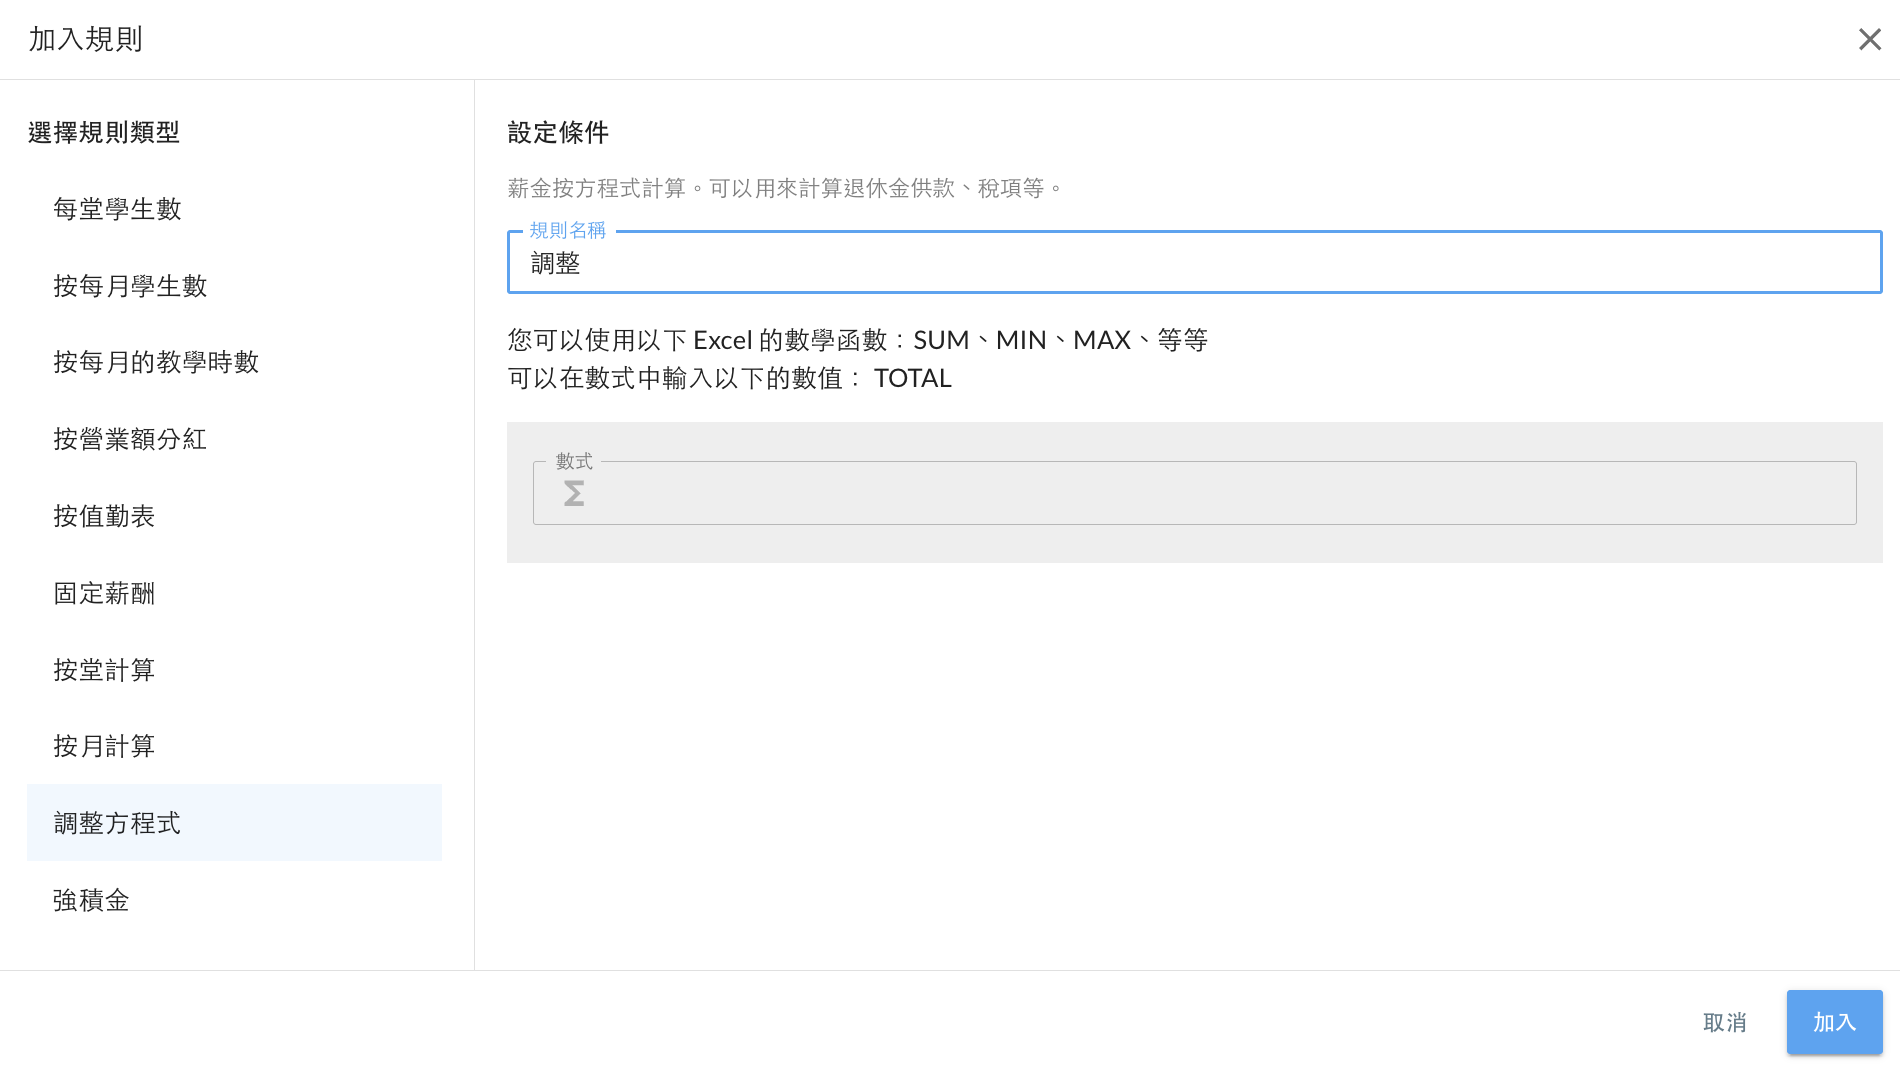Select the 按堂計算 option
Viewport: 1900px width, 1070px height.
point(234,670)
